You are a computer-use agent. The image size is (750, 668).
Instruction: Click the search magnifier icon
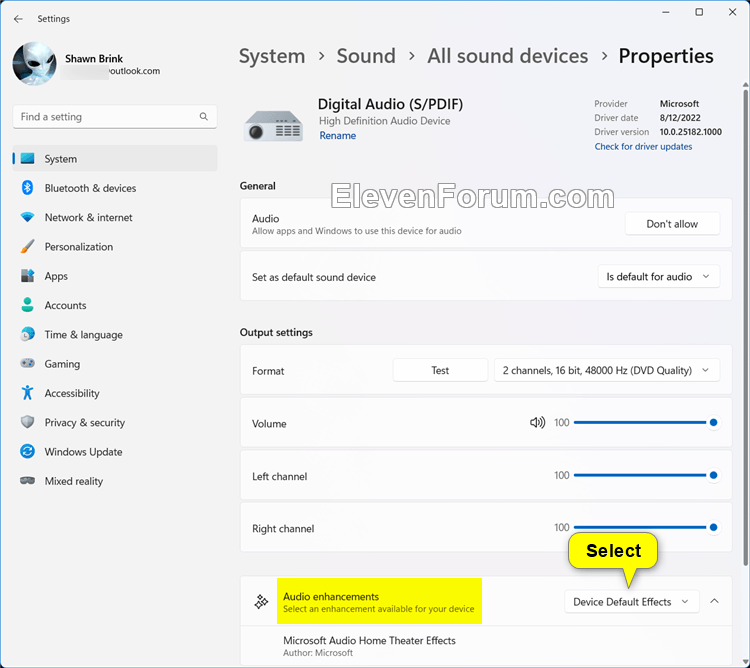204,116
